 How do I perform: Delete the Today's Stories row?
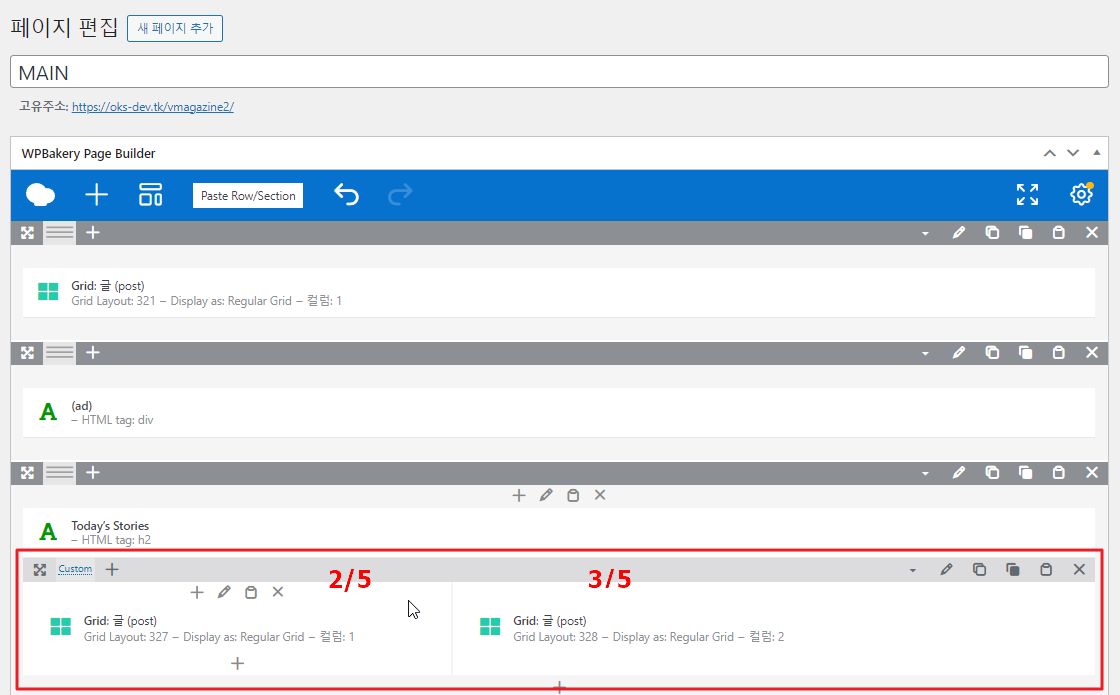click(x=1091, y=473)
